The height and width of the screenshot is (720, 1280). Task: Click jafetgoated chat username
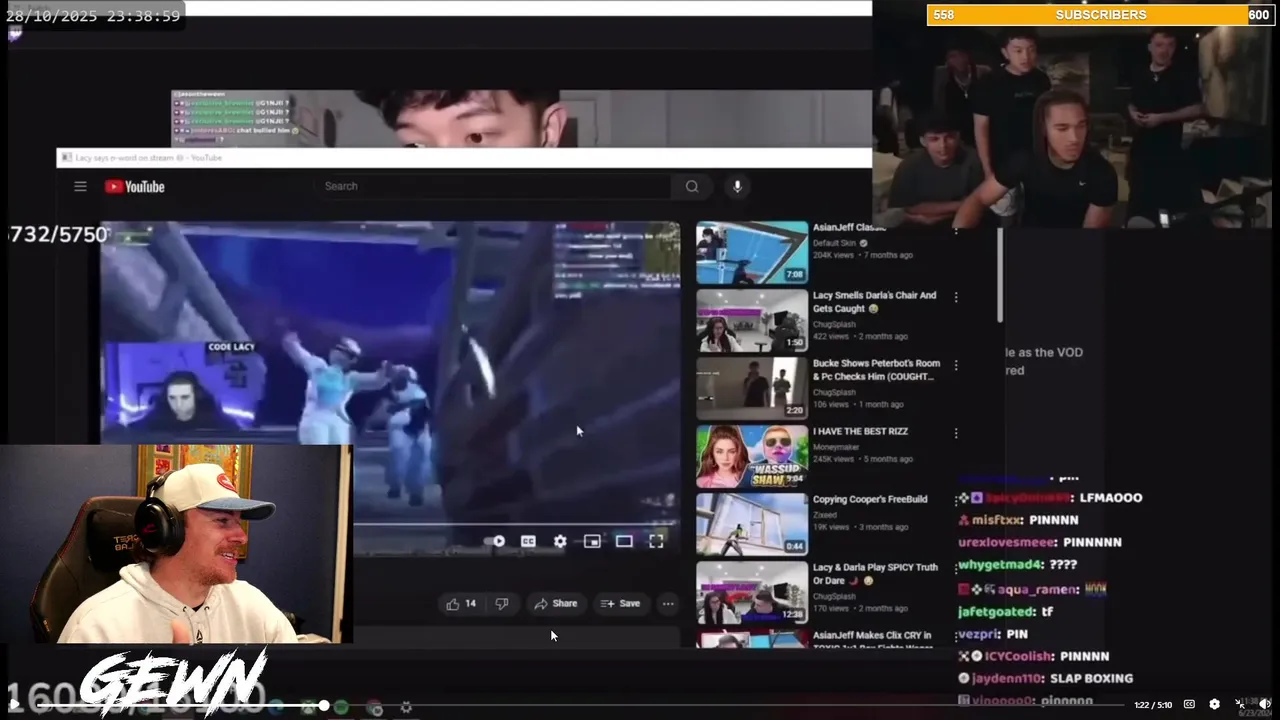click(994, 611)
